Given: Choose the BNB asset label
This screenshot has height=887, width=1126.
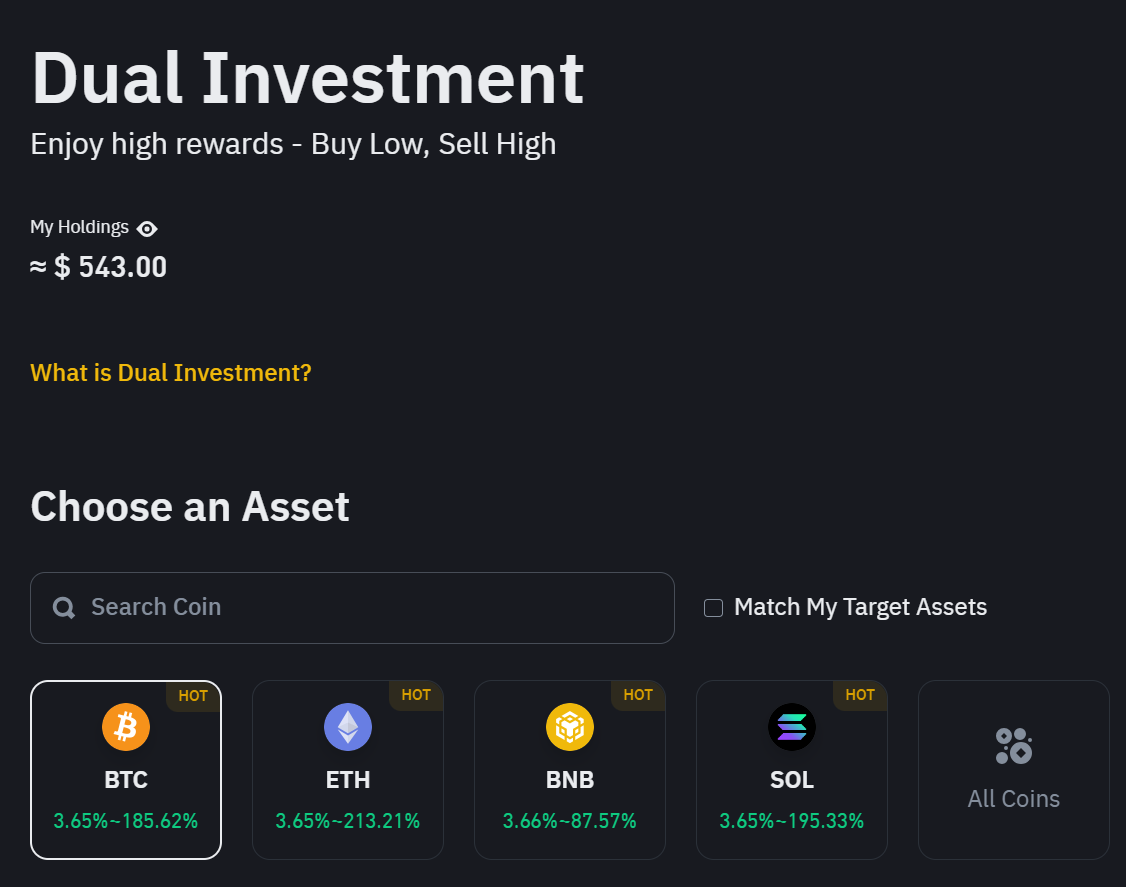Looking at the screenshot, I should pos(570,779).
